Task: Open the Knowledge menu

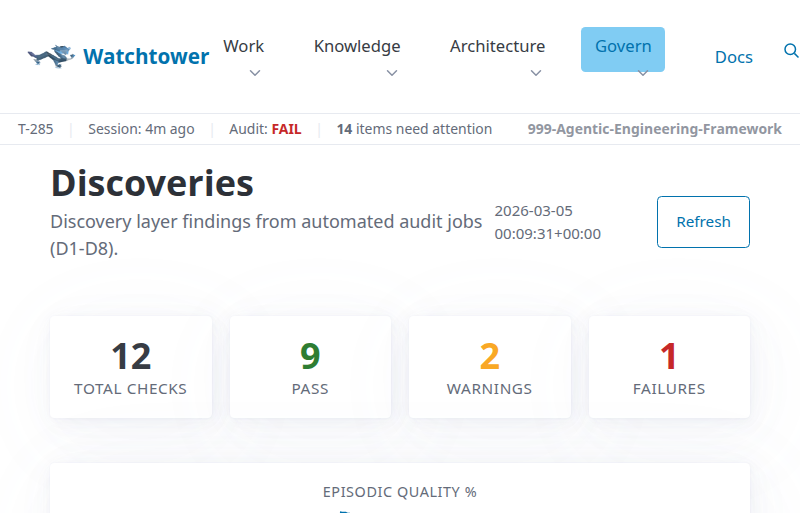Action: pos(357,46)
